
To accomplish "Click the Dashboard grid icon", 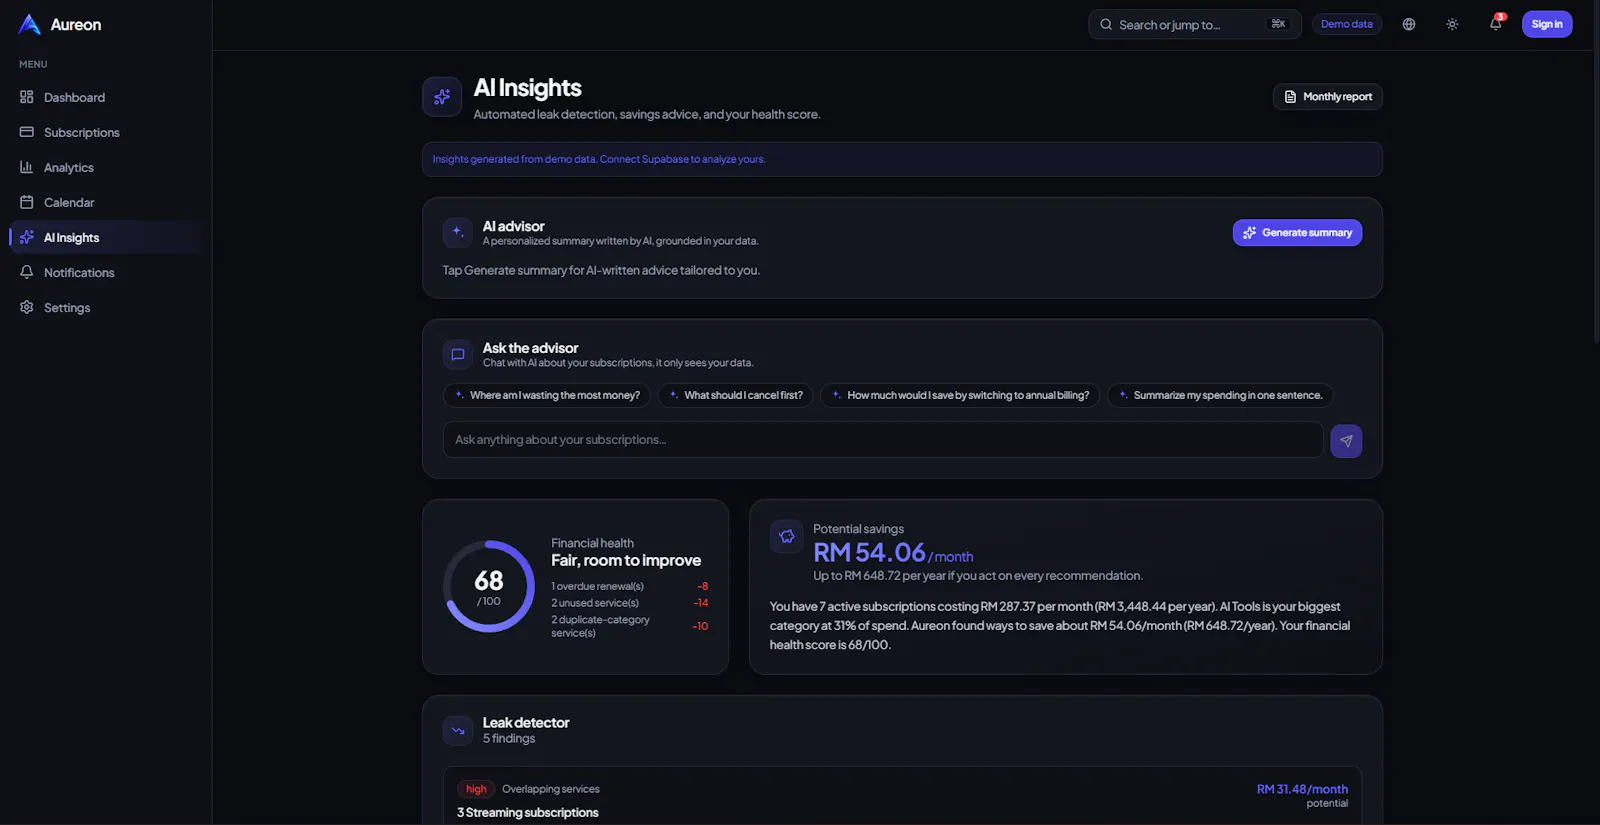I will [x=27, y=97].
